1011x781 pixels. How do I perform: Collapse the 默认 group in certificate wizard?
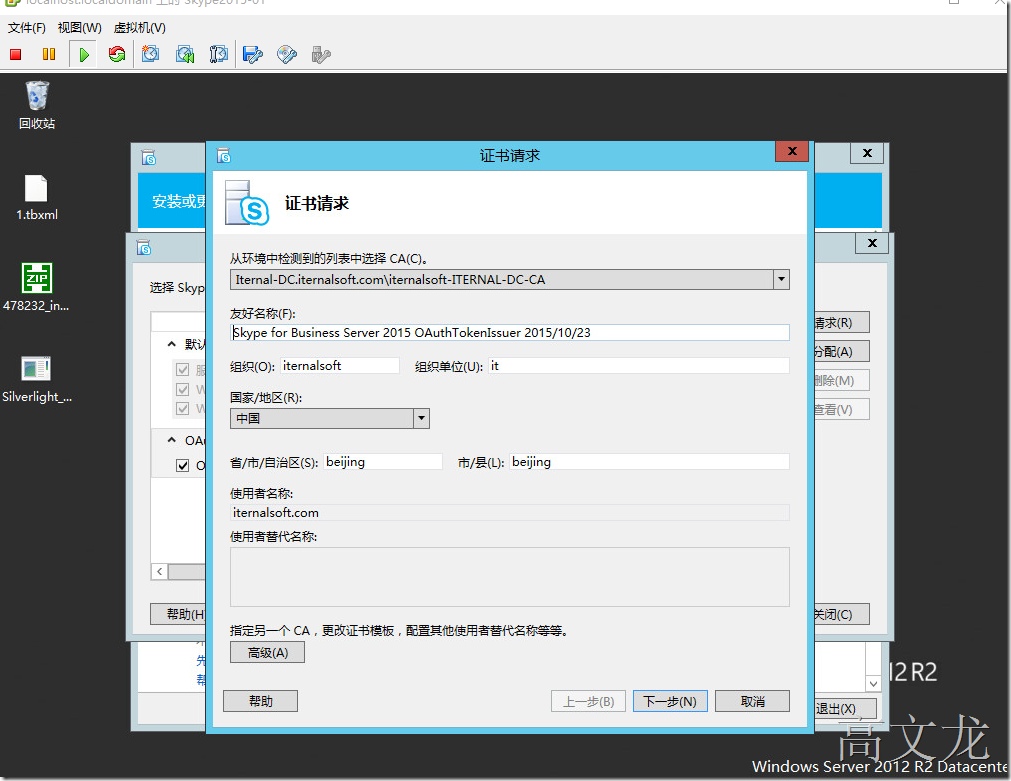pyautogui.click(x=172, y=344)
